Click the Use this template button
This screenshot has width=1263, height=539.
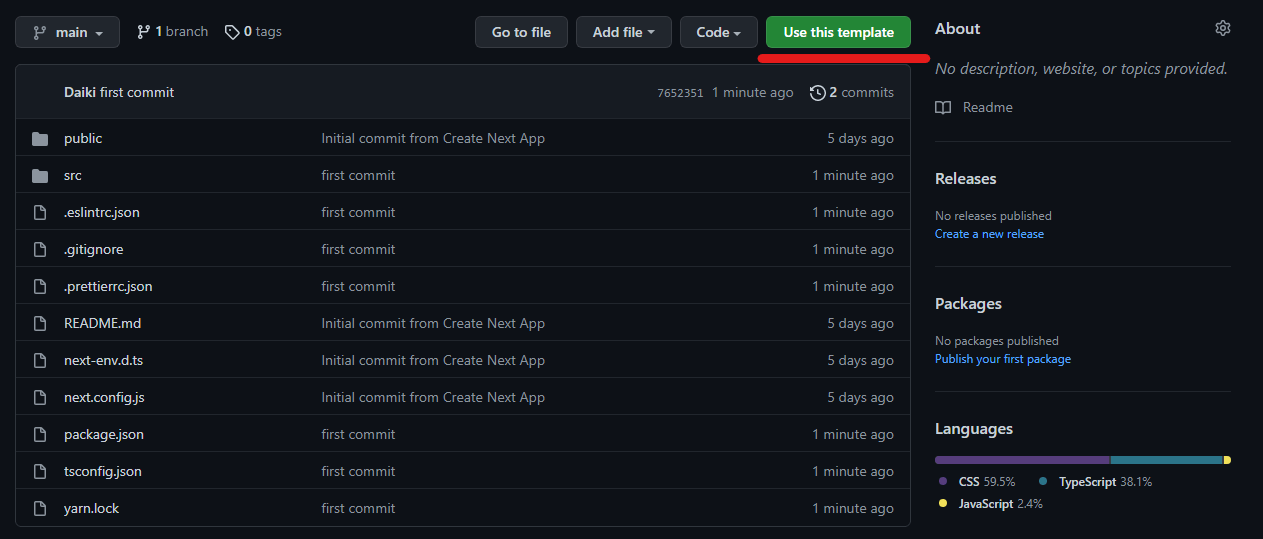click(x=838, y=32)
